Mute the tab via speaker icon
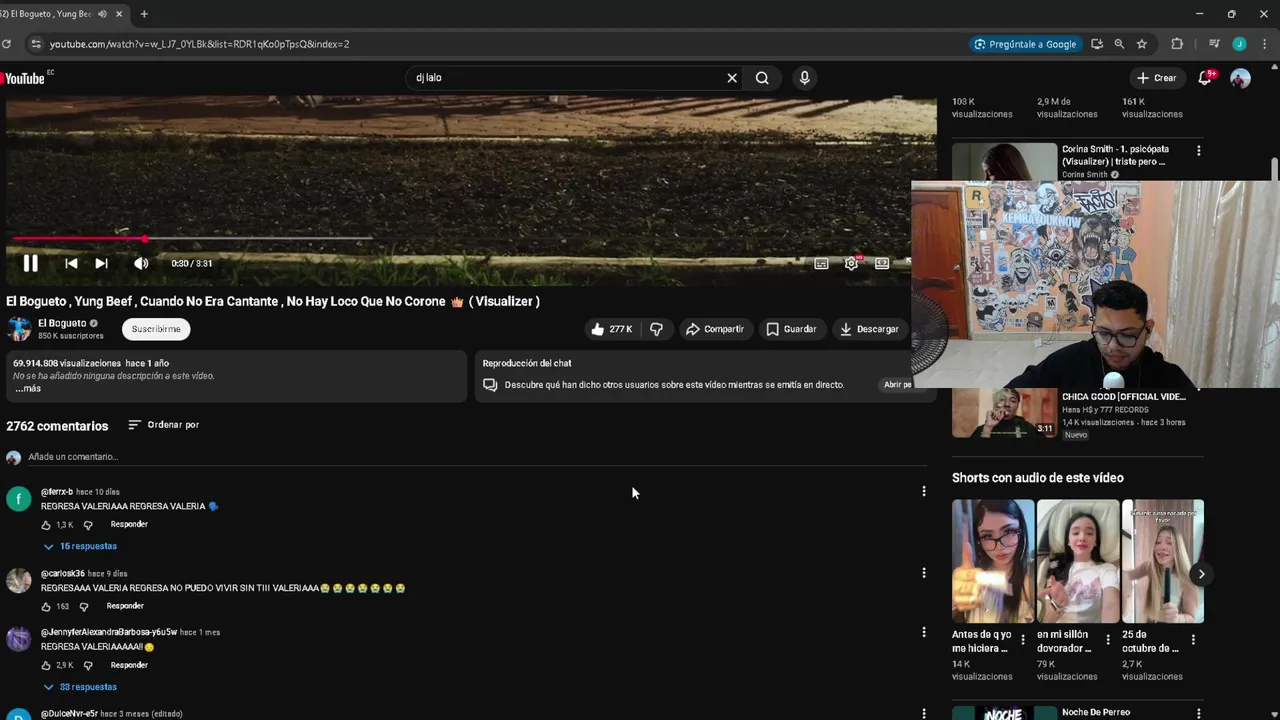 (102, 14)
